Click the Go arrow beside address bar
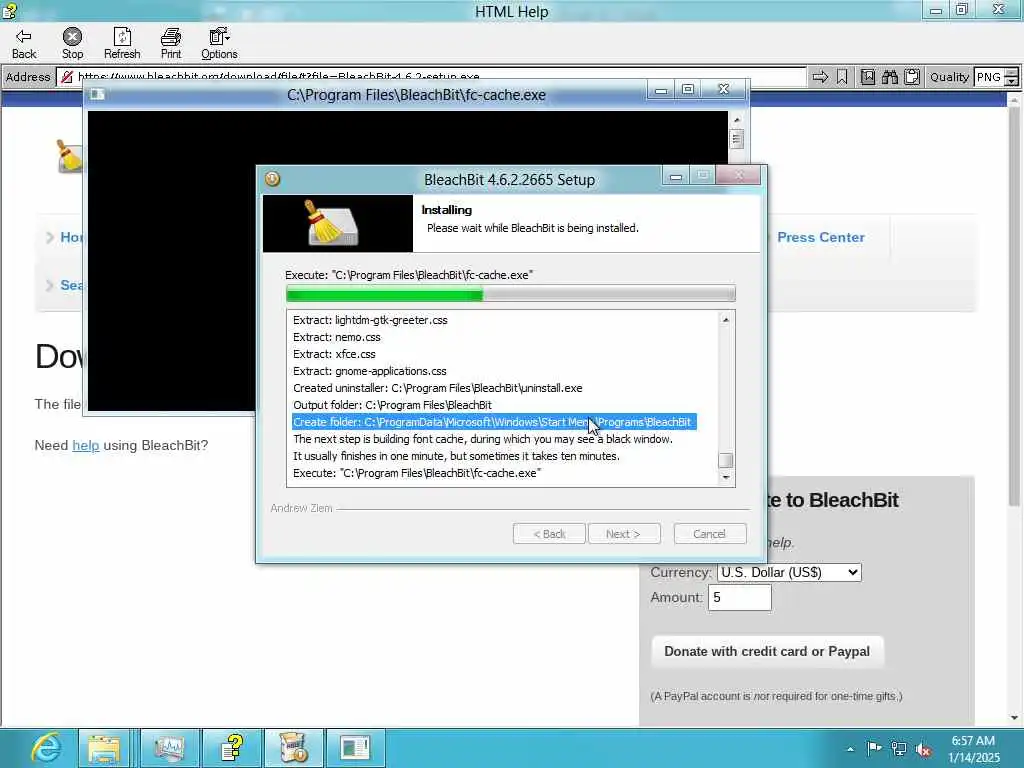Image resolution: width=1024 pixels, height=768 pixels. pos(820,77)
